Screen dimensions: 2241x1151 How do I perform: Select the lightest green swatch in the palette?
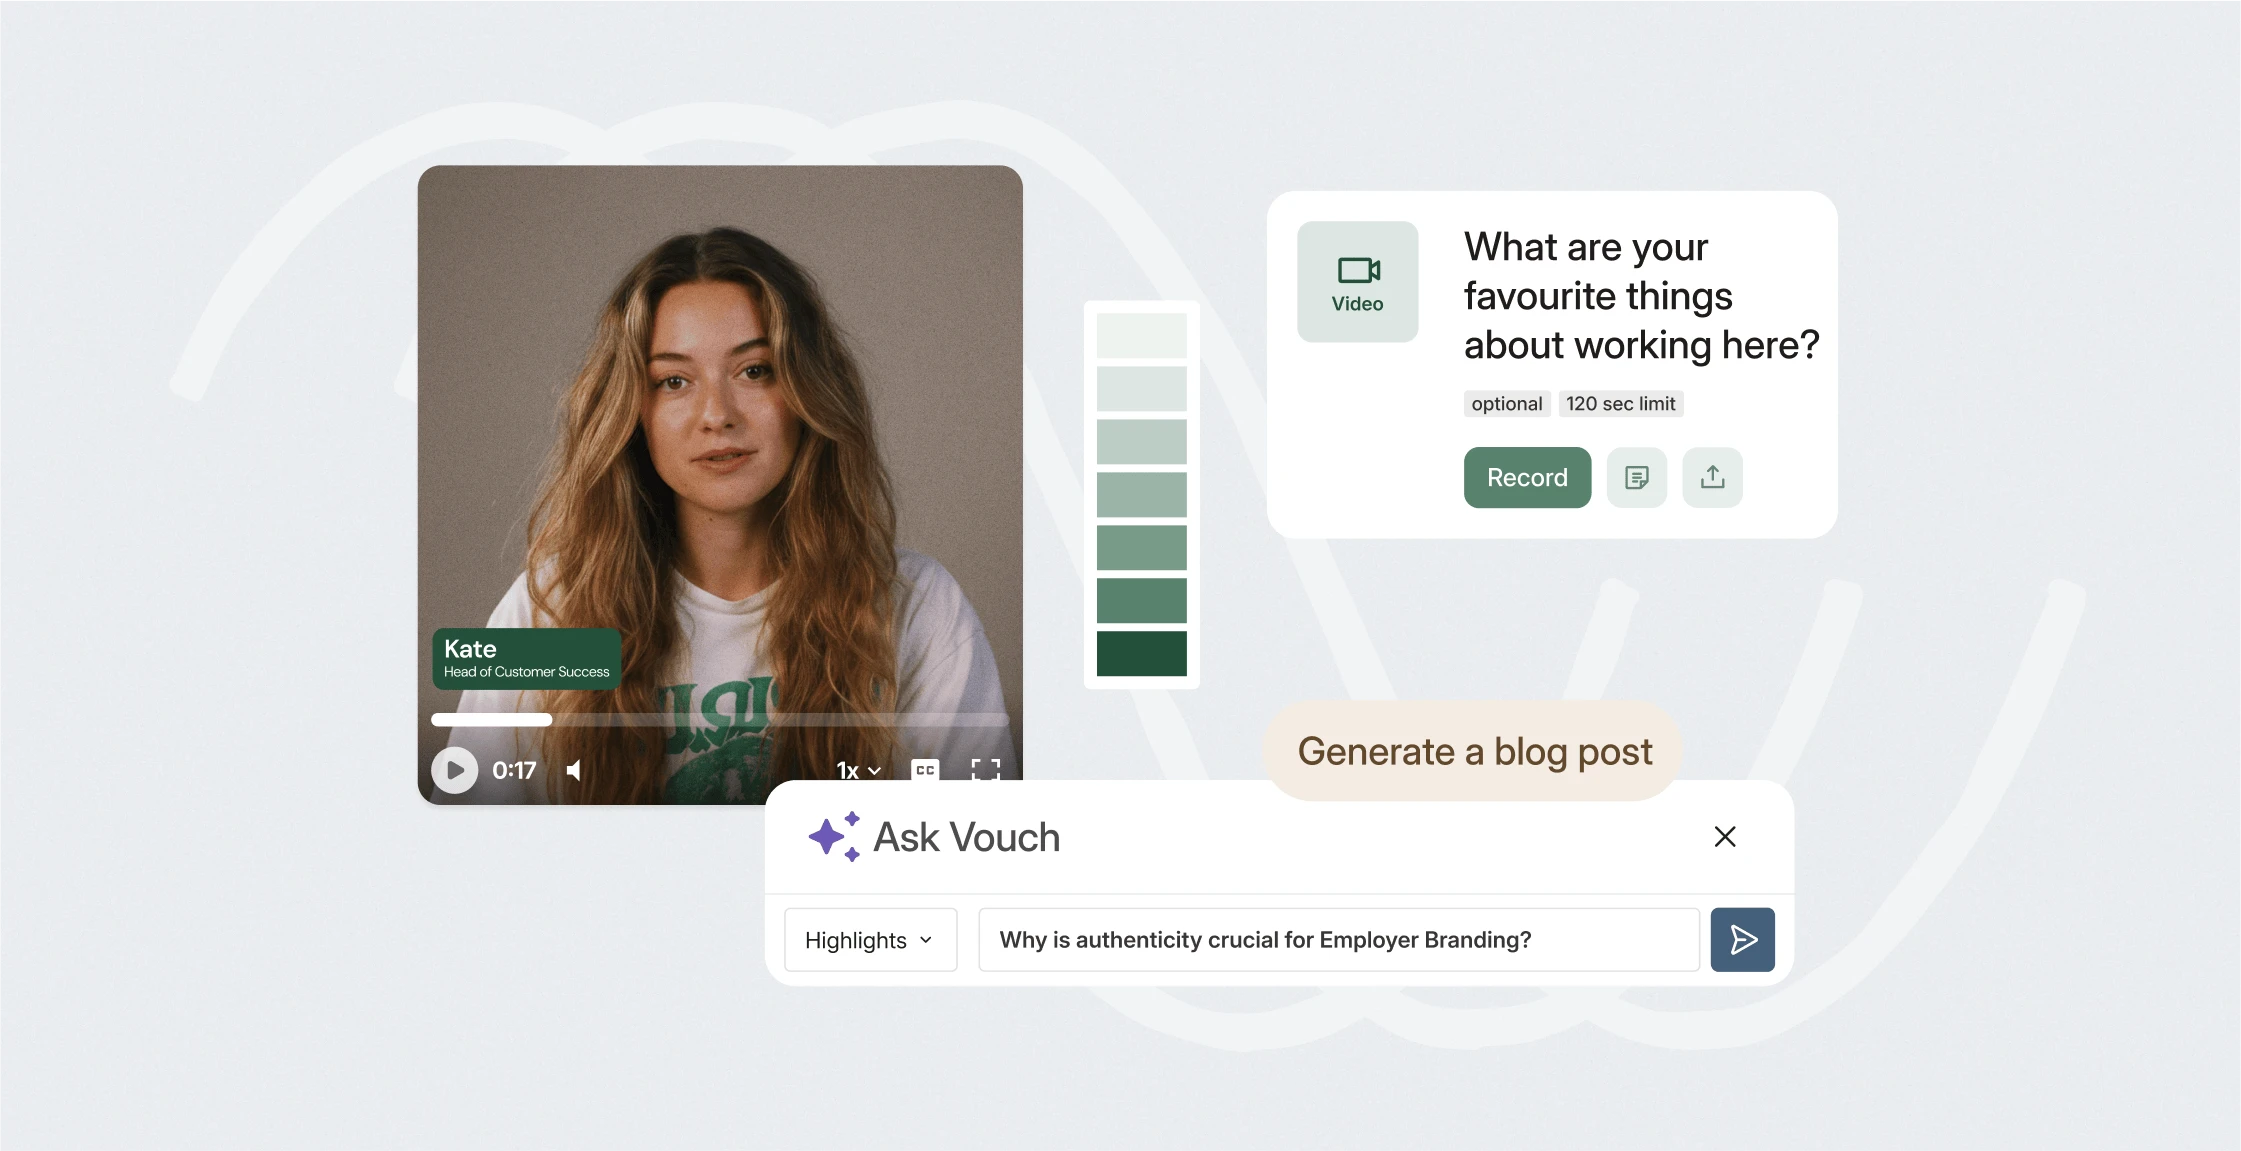(x=1141, y=335)
